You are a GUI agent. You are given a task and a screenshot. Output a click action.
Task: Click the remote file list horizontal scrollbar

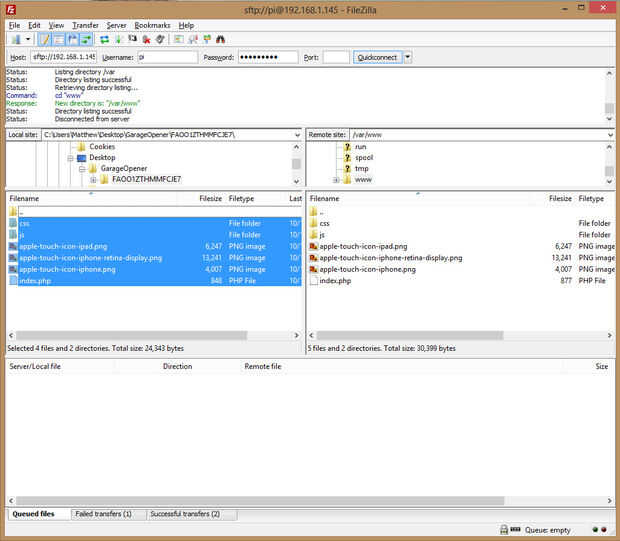410,336
